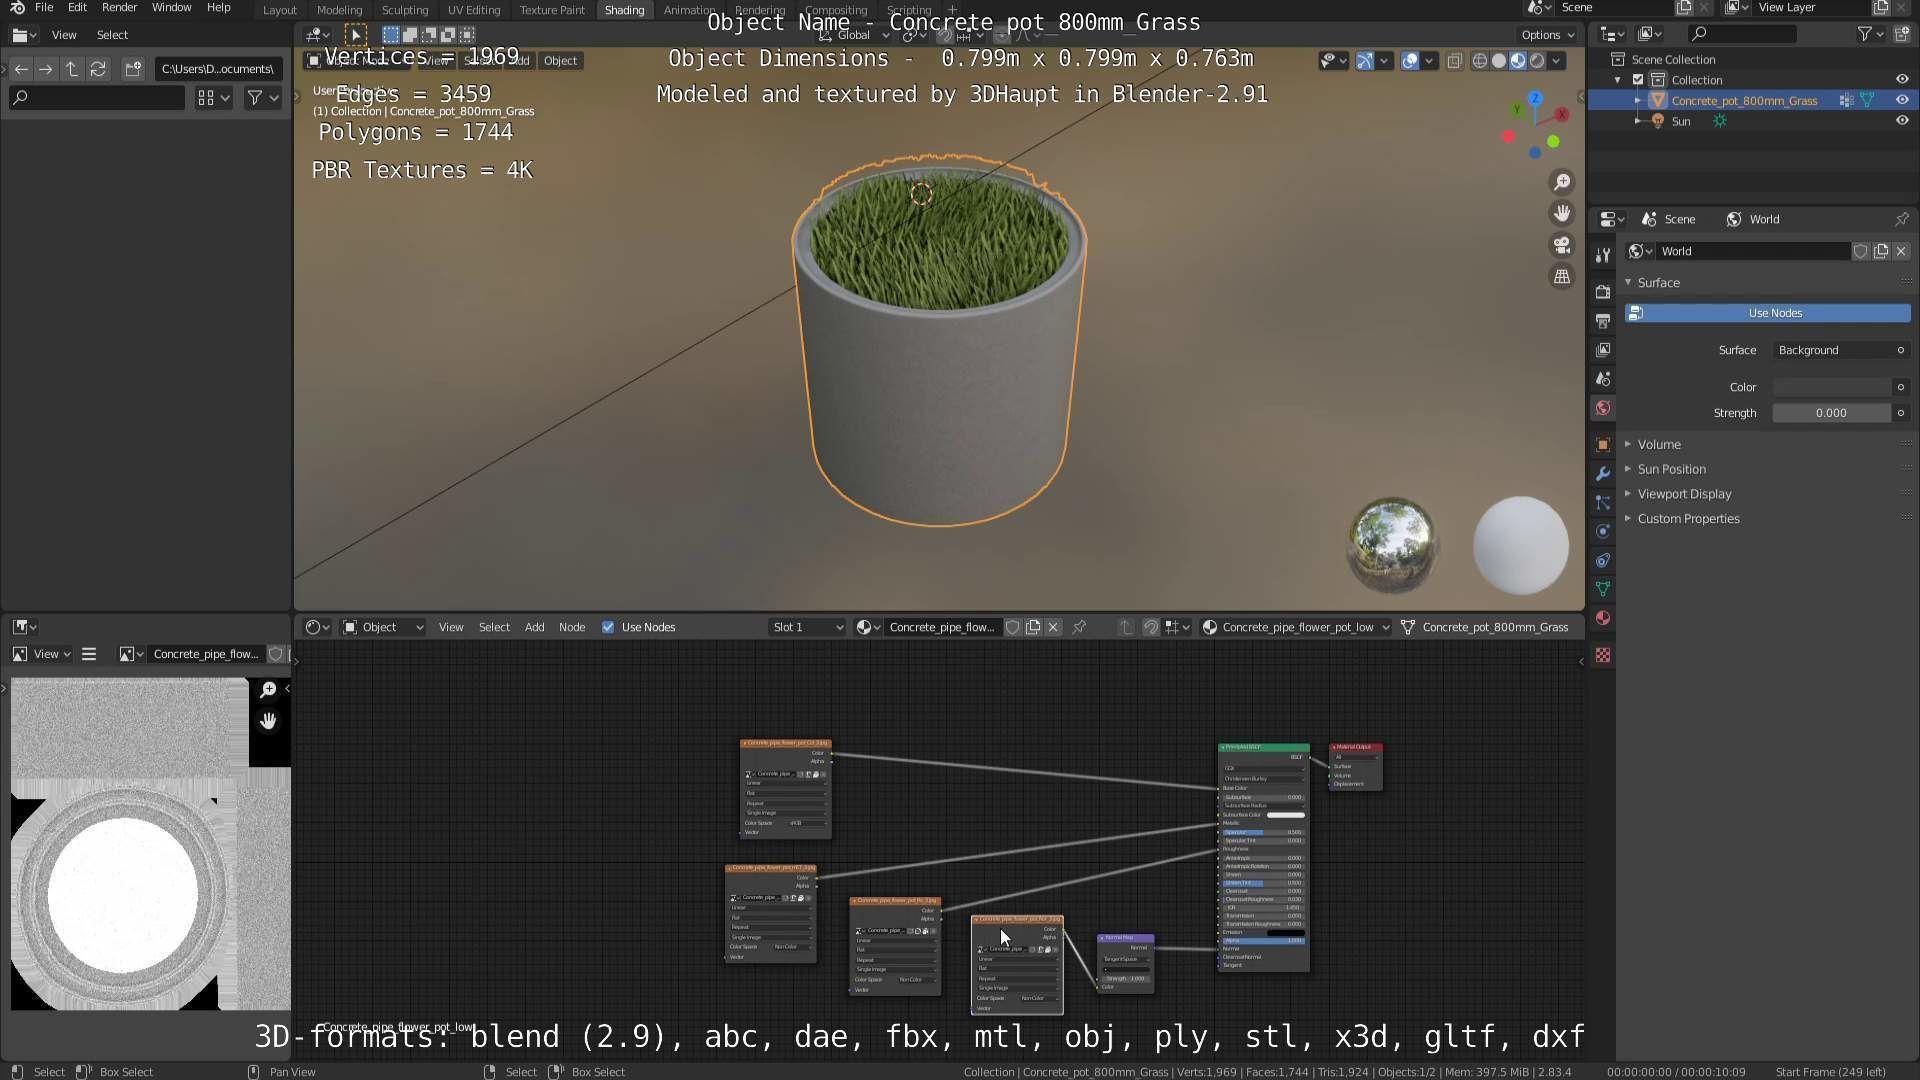Unlink the World datablock

pos(1901,251)
